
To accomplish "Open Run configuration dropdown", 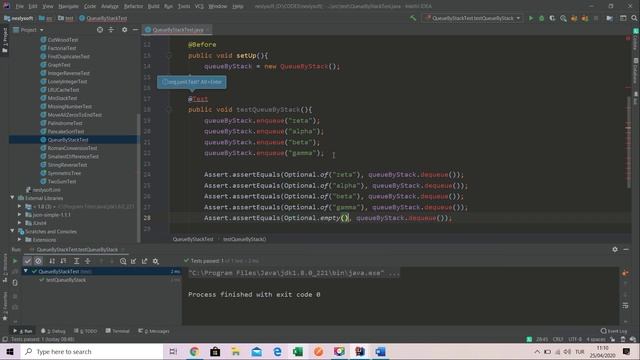I will (472, 18).
